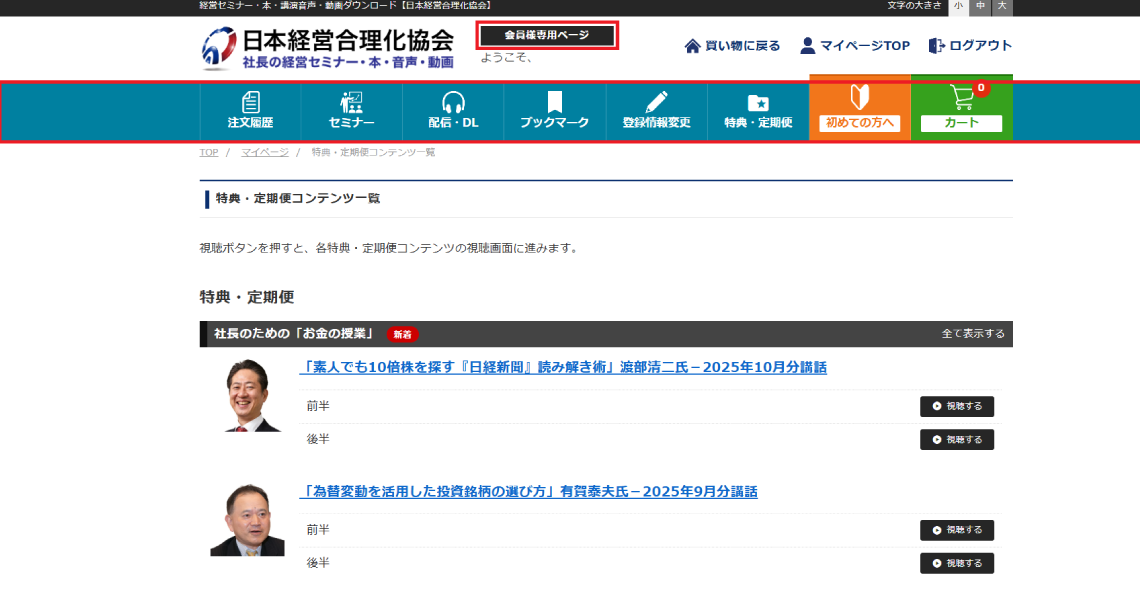Open the 配信・DL headphones icon
Viewport: 1140px width, 600px height.
[453, 103]
